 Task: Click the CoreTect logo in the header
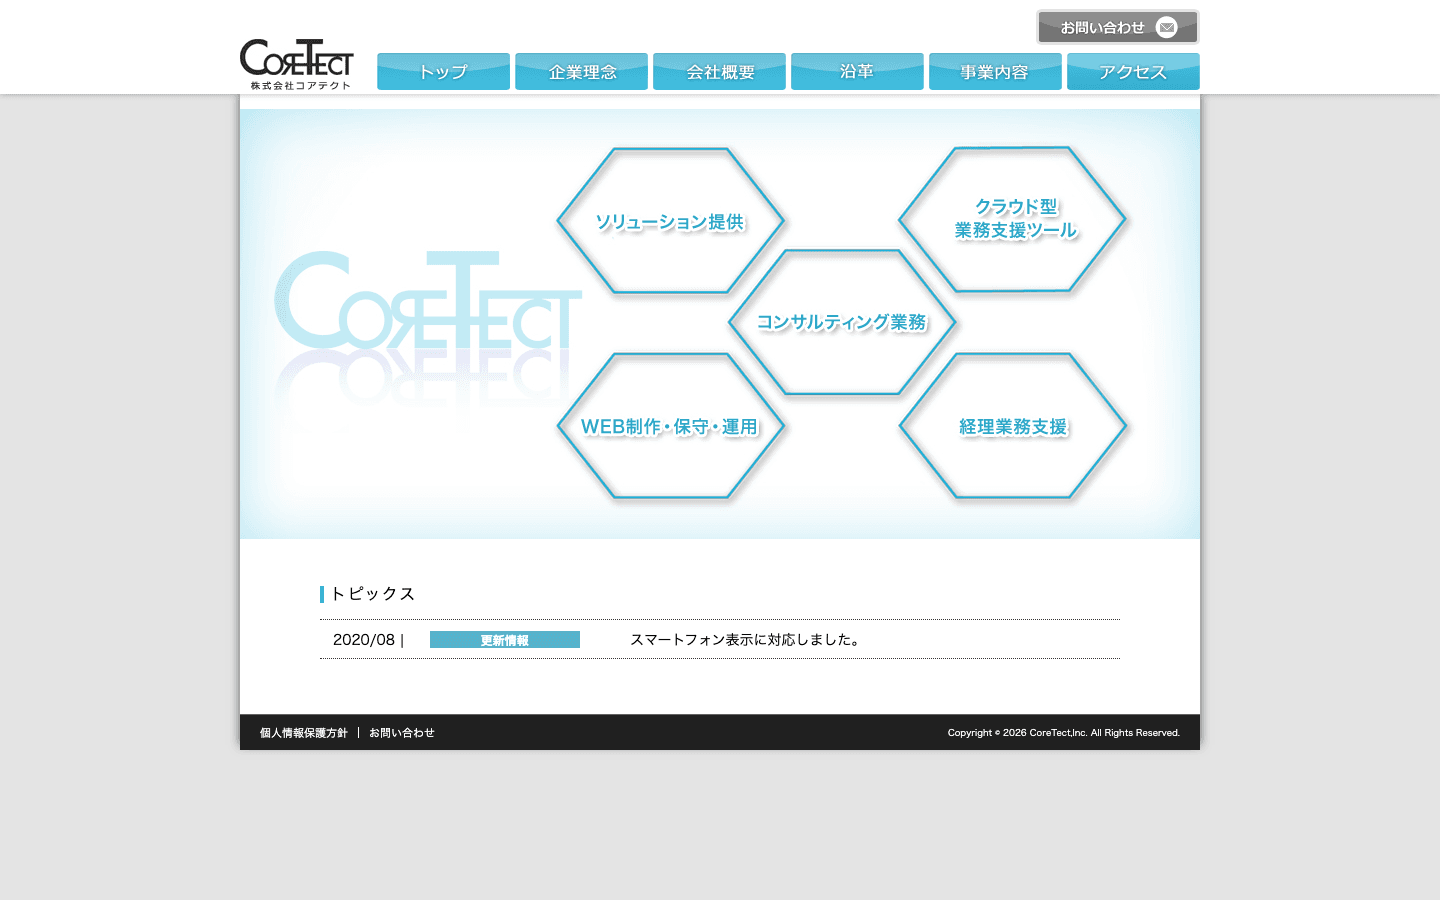[x=297, y=65]
